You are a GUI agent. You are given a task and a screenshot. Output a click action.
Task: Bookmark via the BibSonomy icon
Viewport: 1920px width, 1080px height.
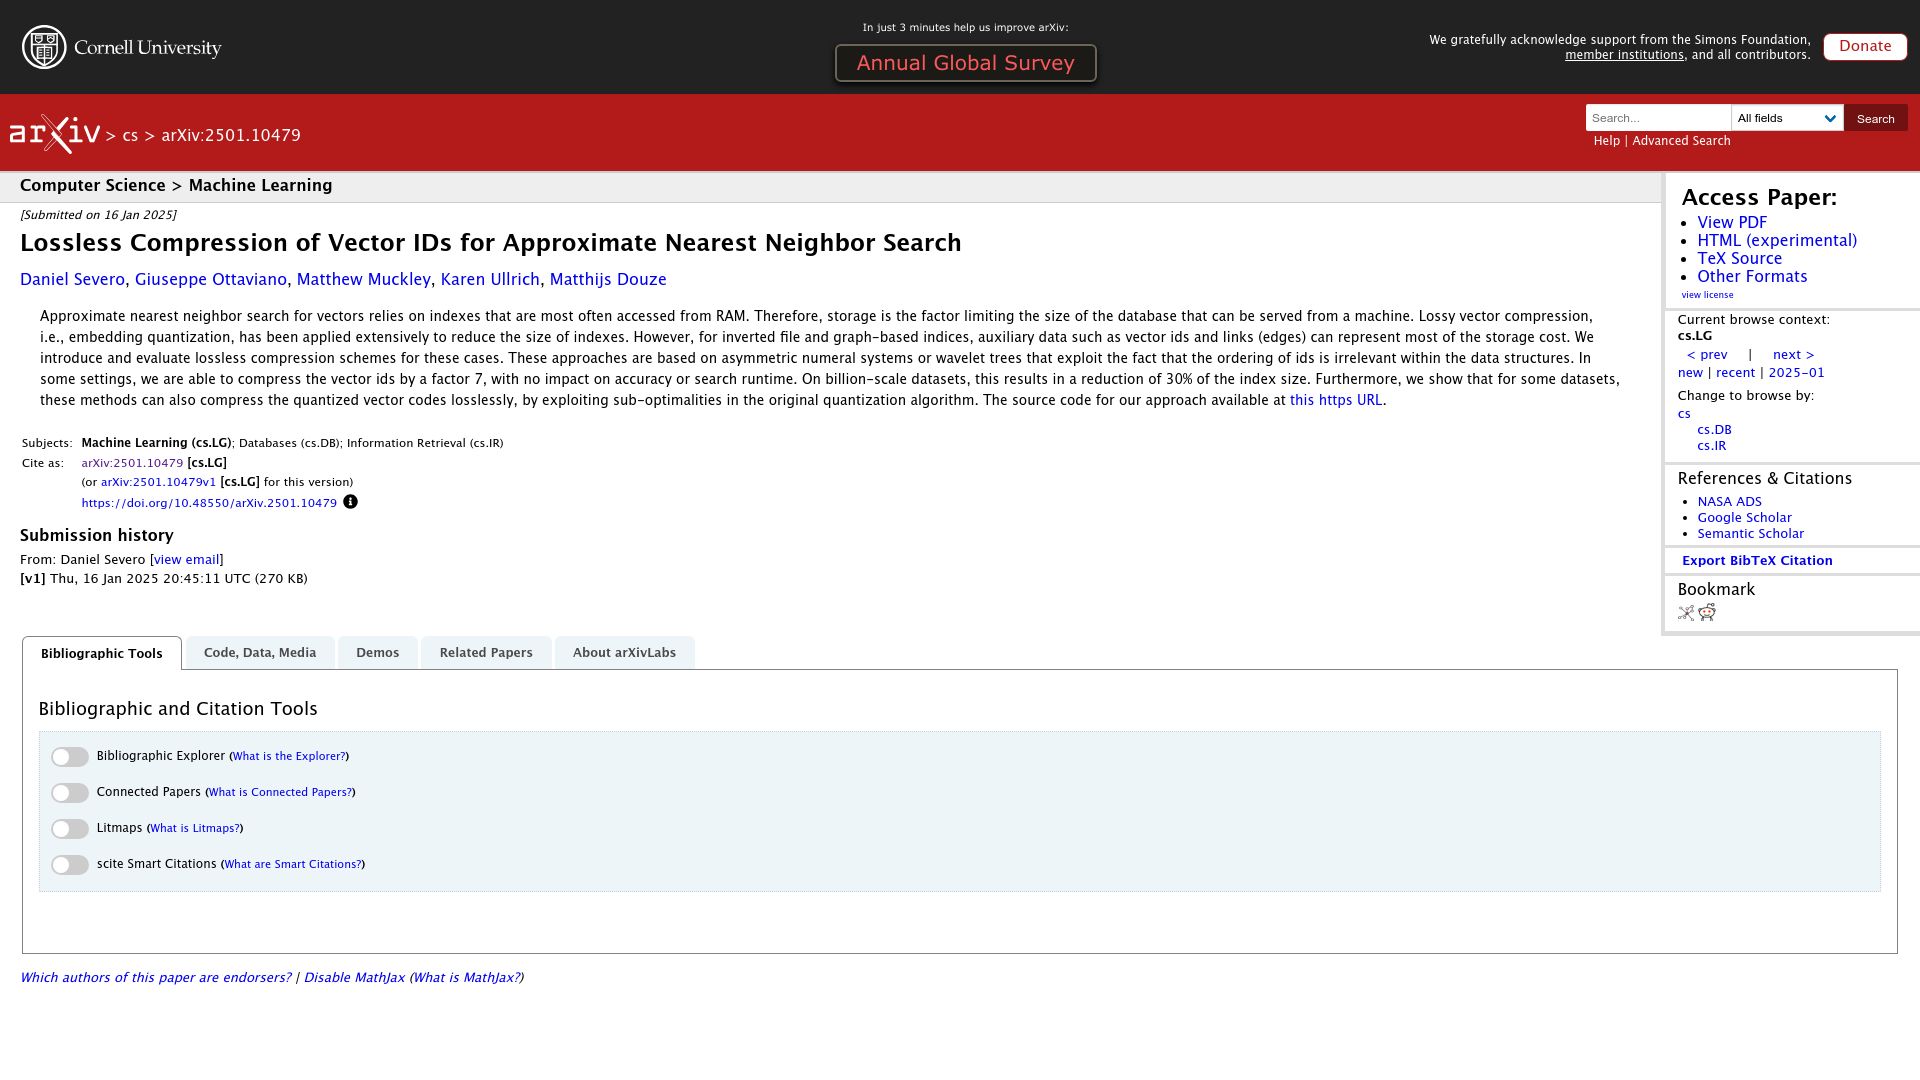pyautogui.click(x=1686, y=613)
